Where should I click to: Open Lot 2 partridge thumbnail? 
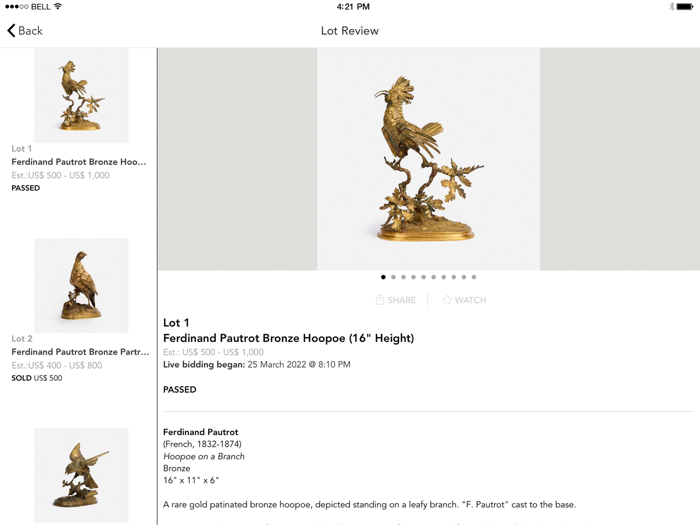tap(81, 285)
